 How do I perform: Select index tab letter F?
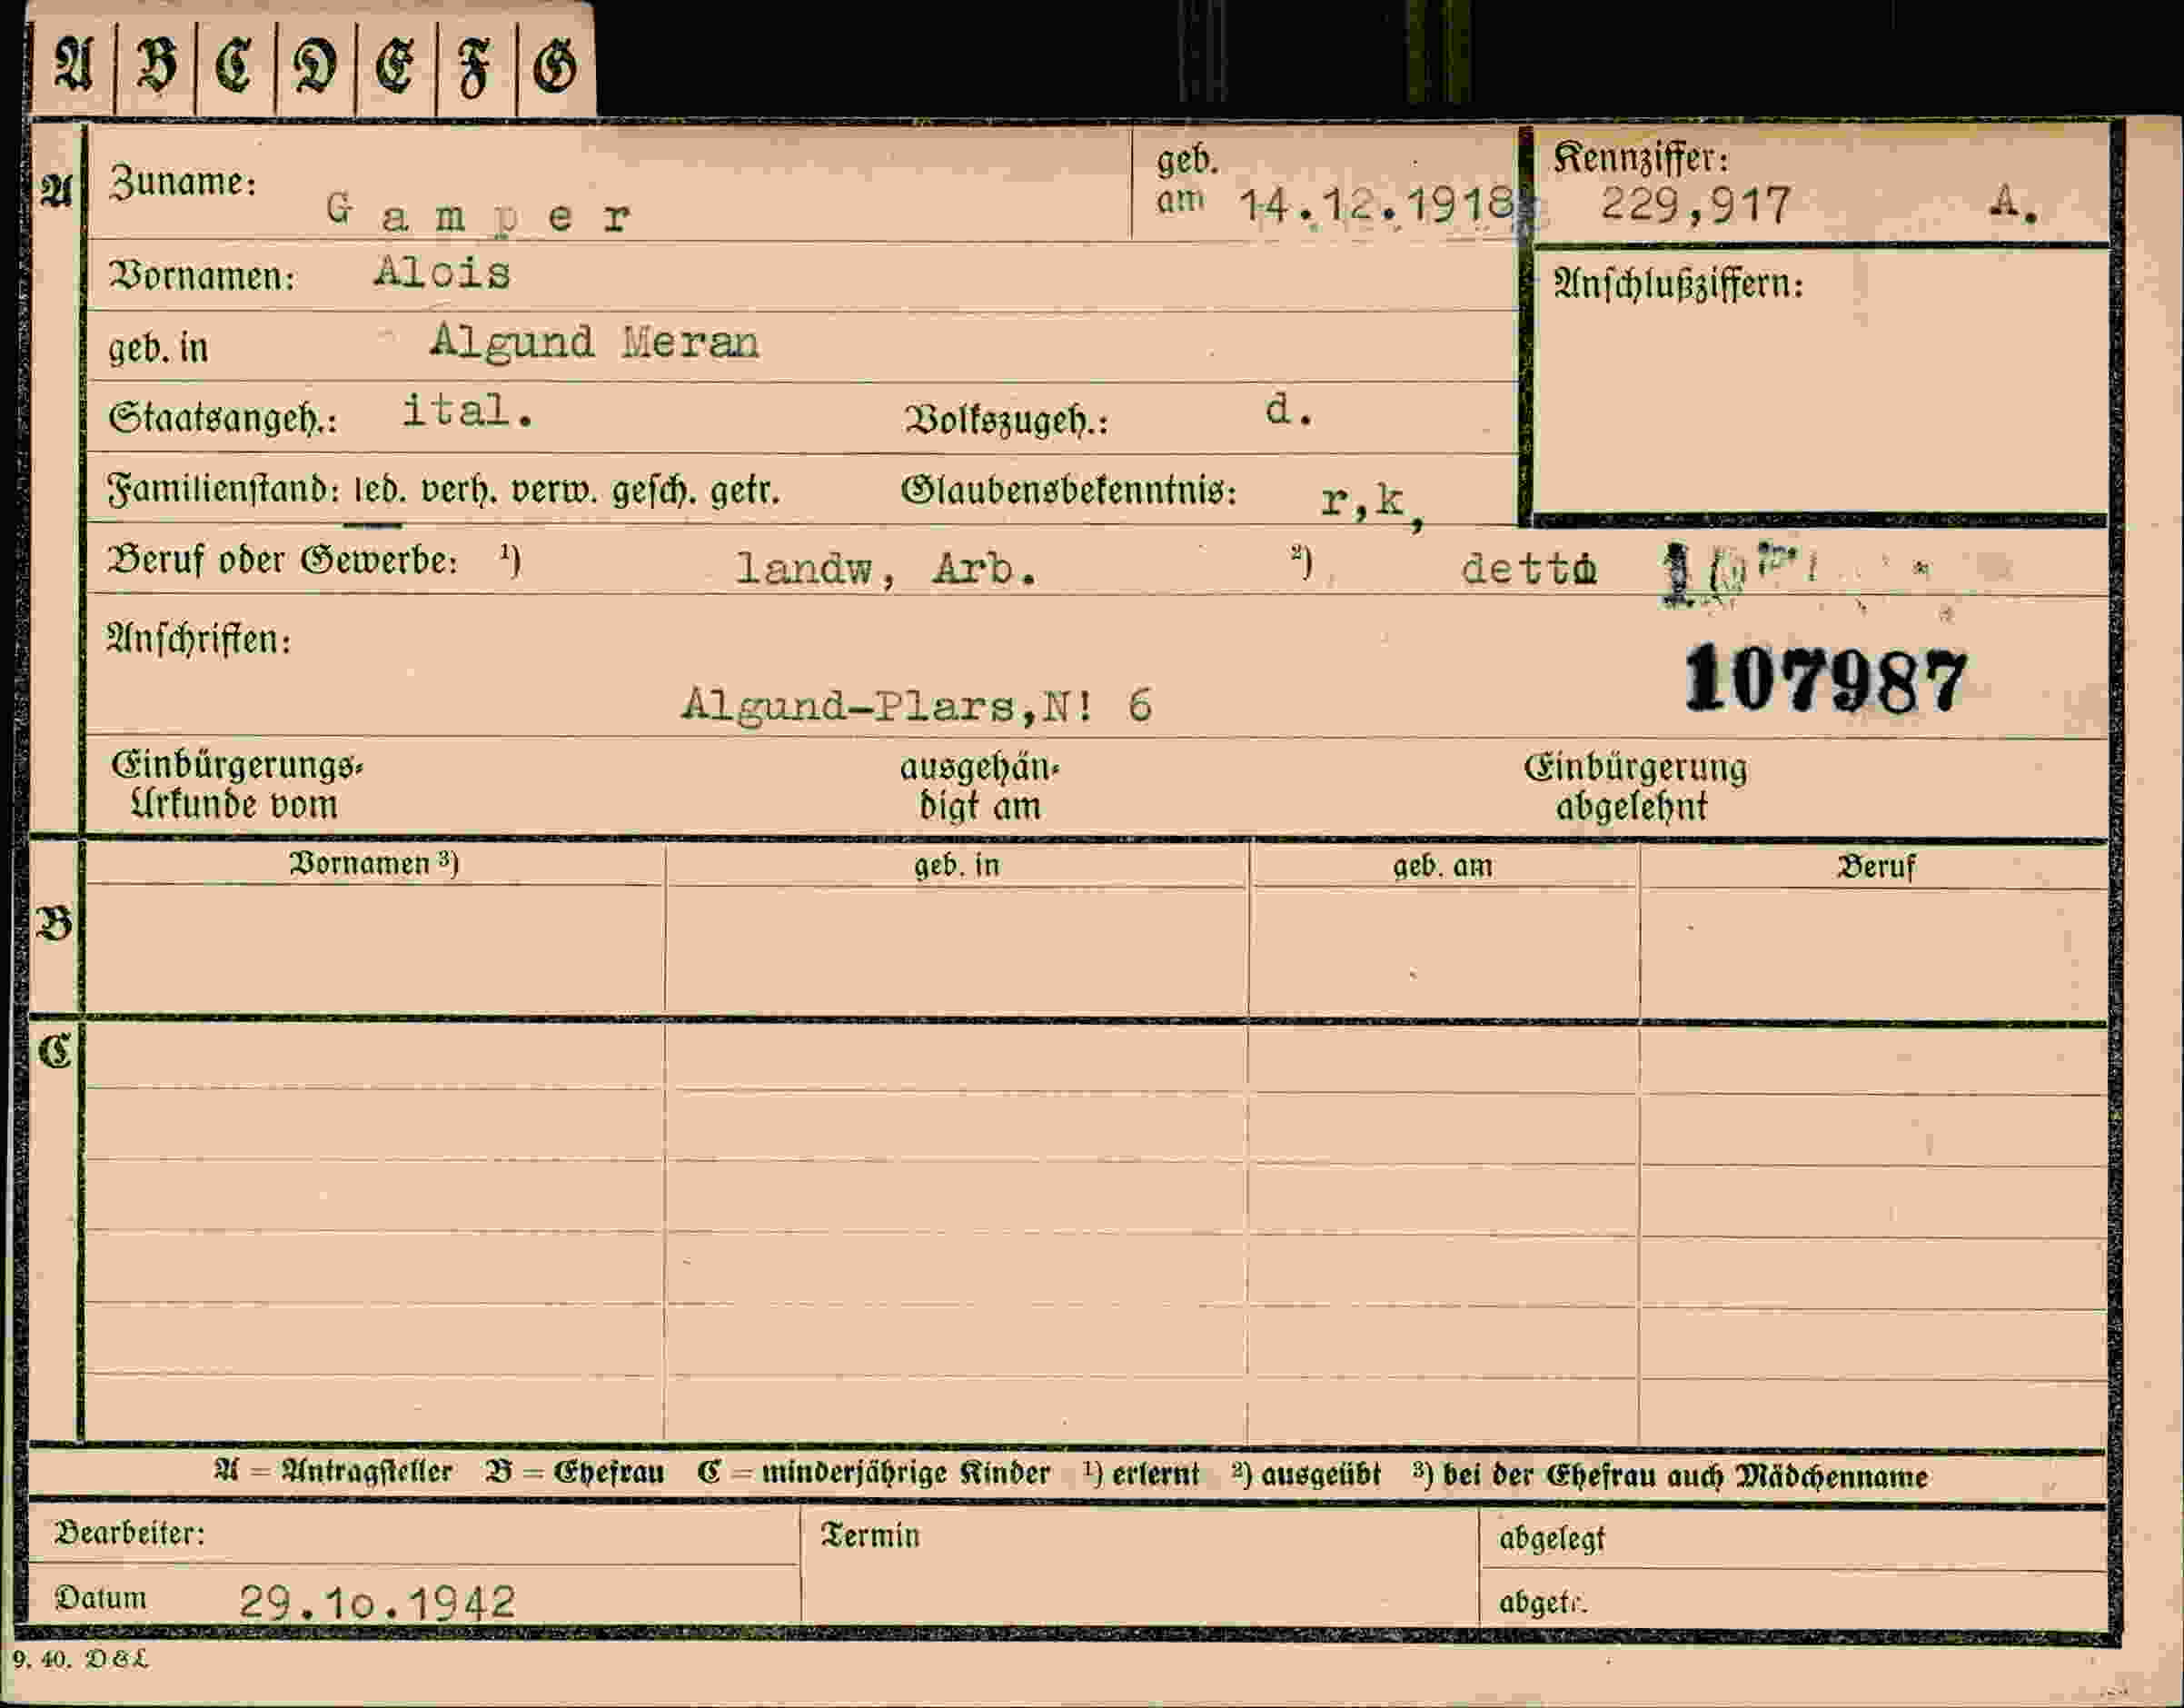(x=476, y=66)
